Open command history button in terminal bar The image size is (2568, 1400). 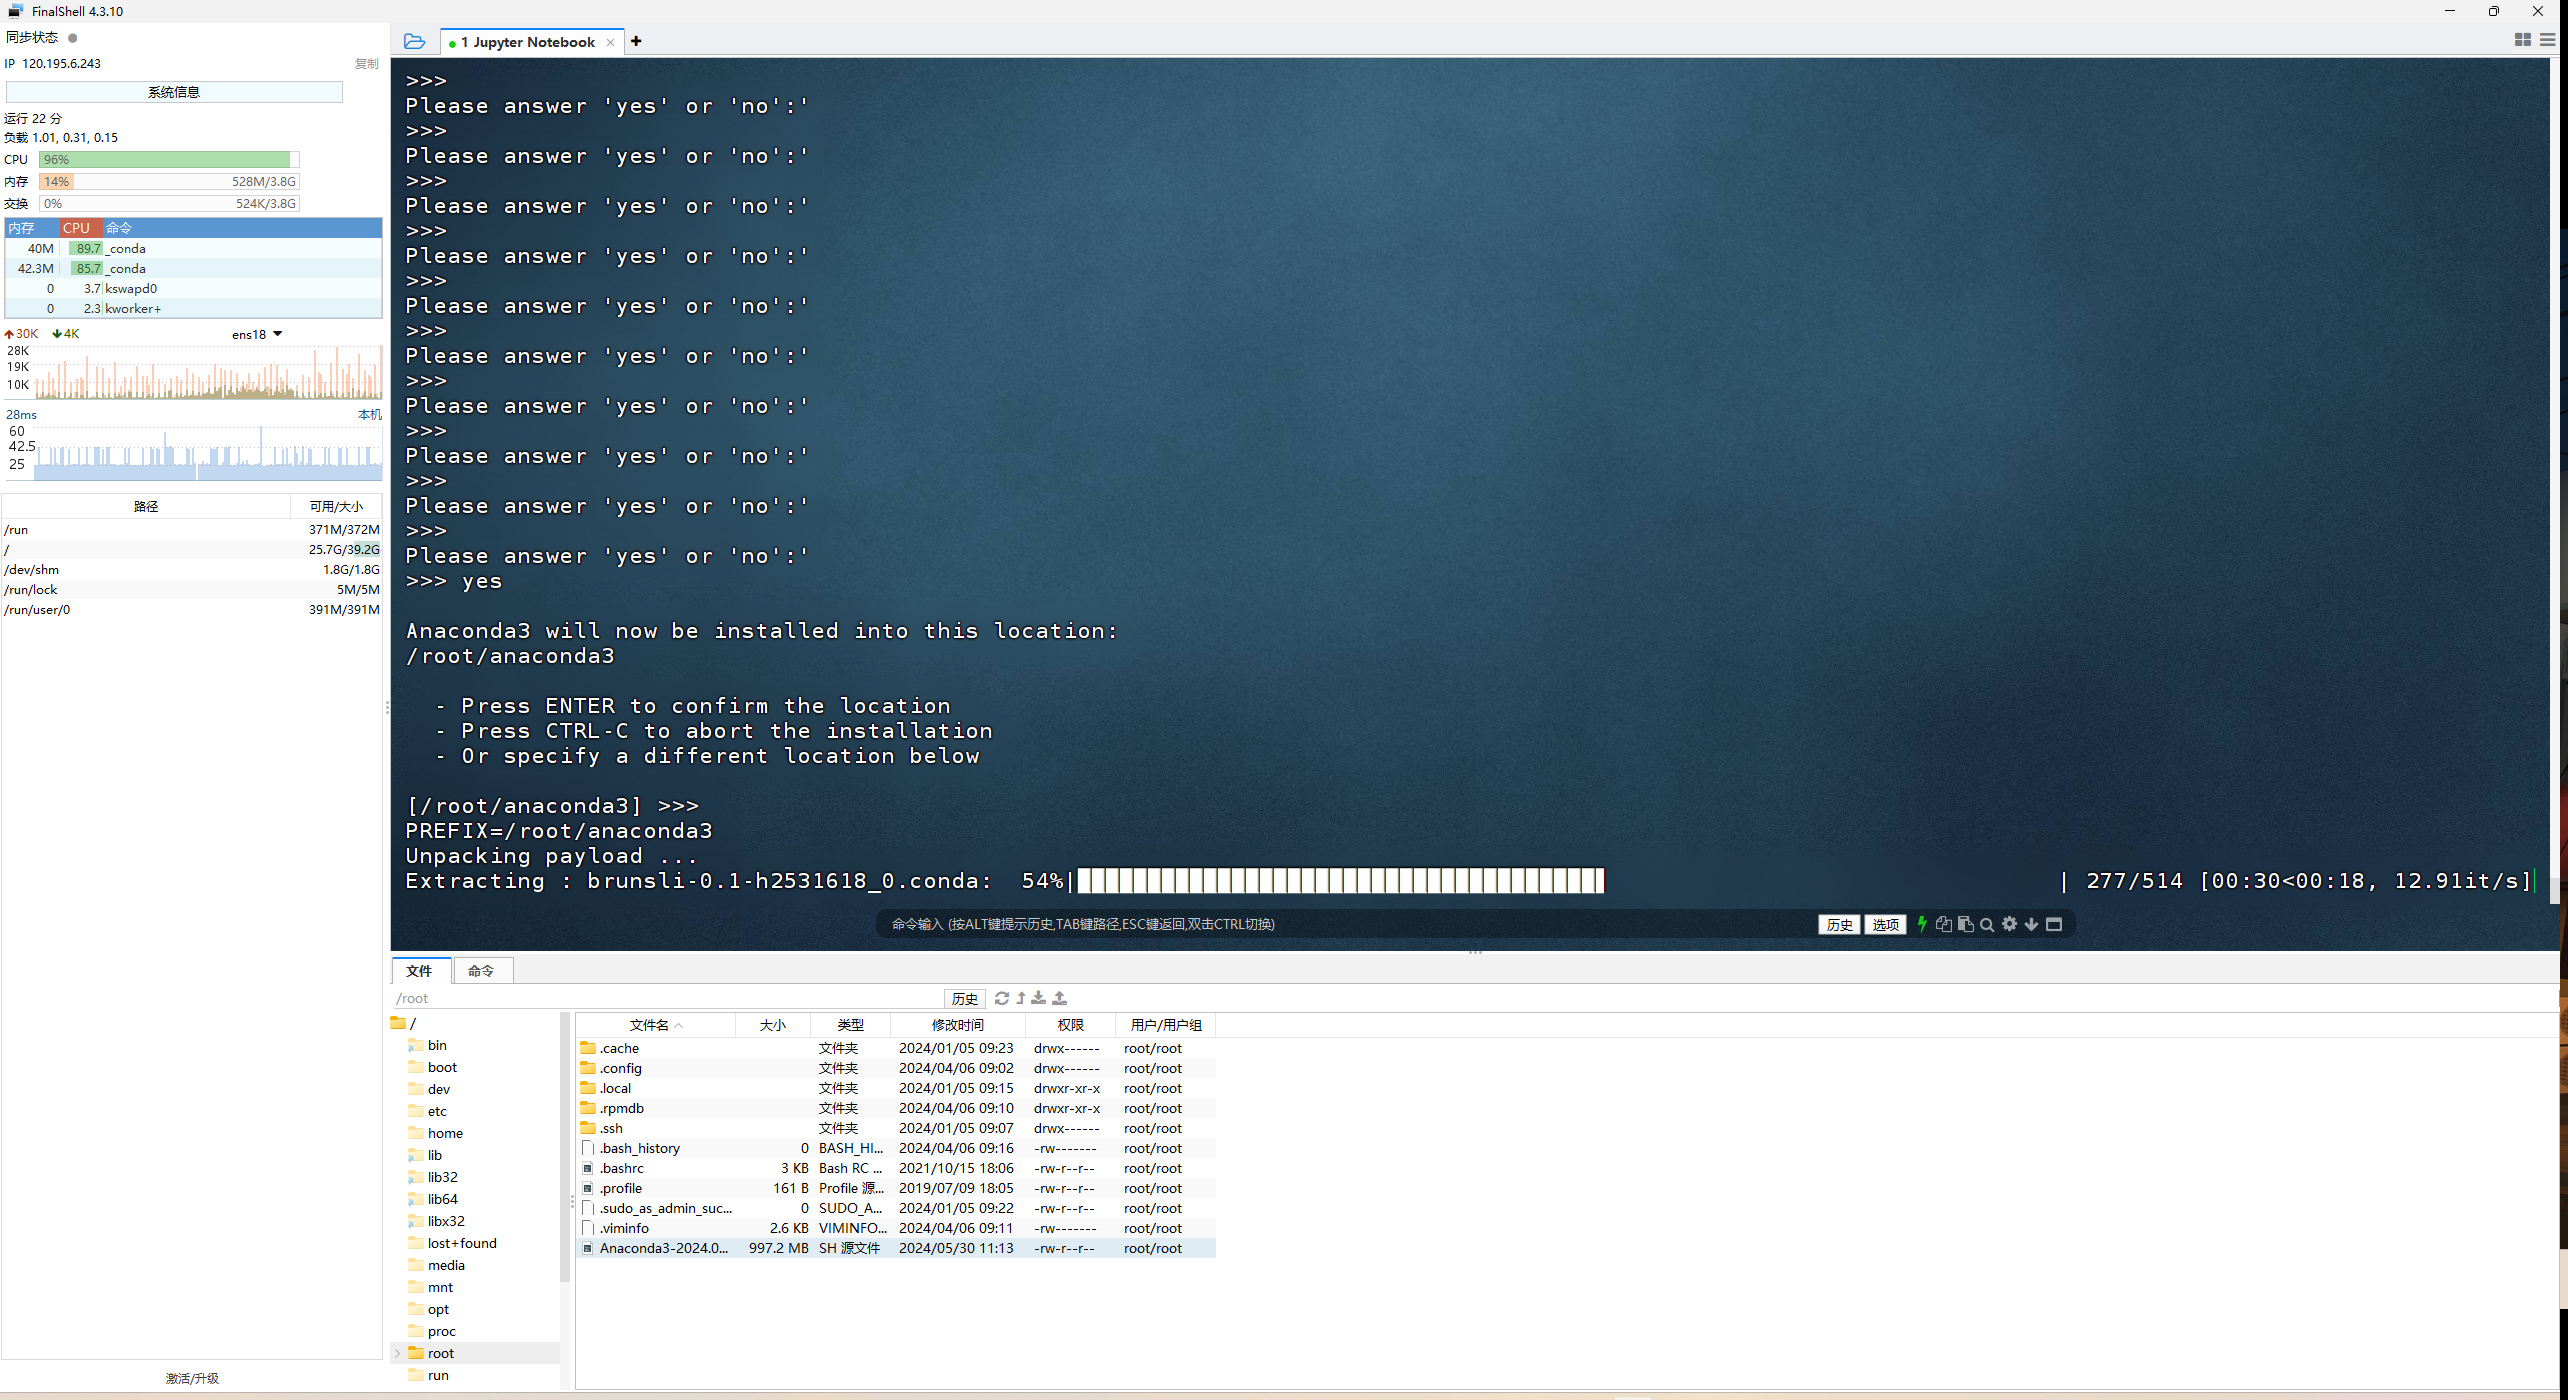point(1839,924)
